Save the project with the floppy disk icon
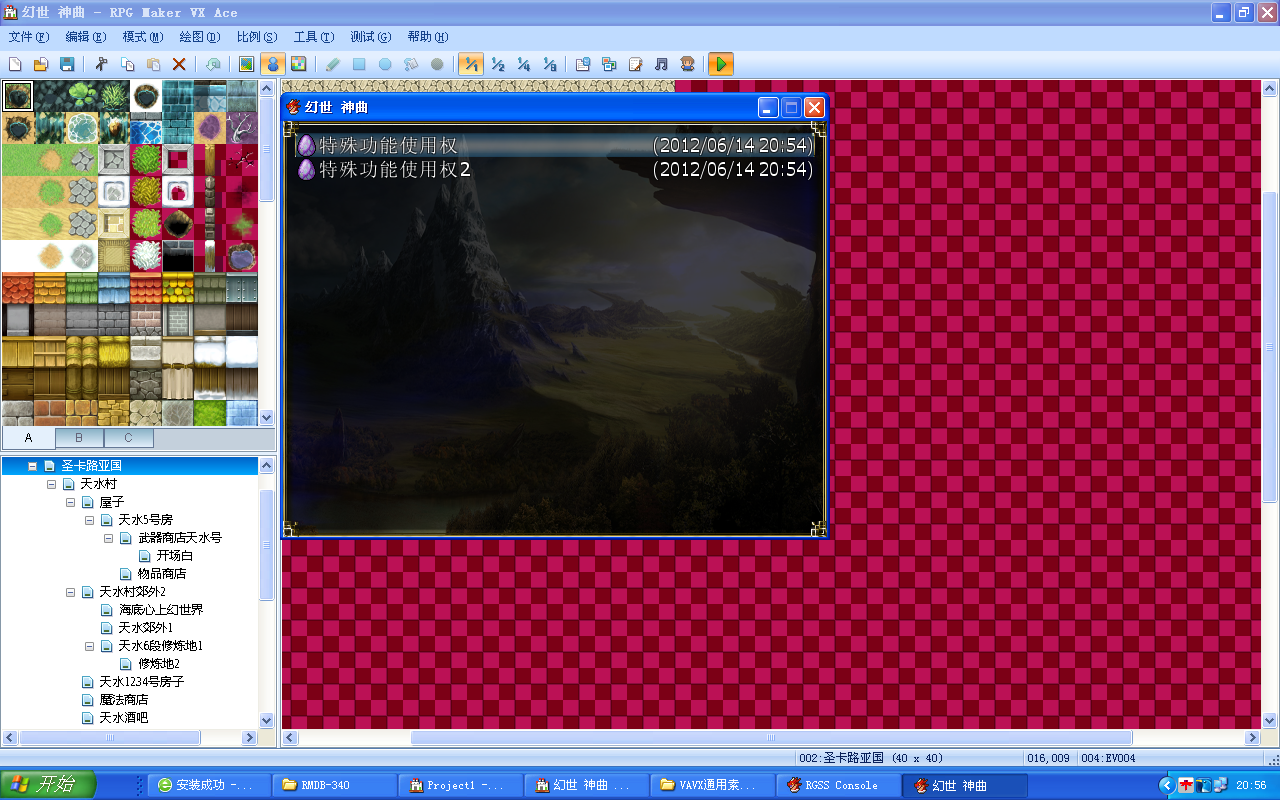The image size is (1280, 800). click(x=67, y=64)
